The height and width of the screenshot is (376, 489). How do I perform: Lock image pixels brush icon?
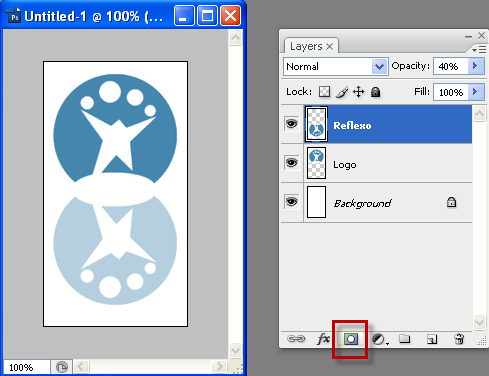tap(342, 92)
